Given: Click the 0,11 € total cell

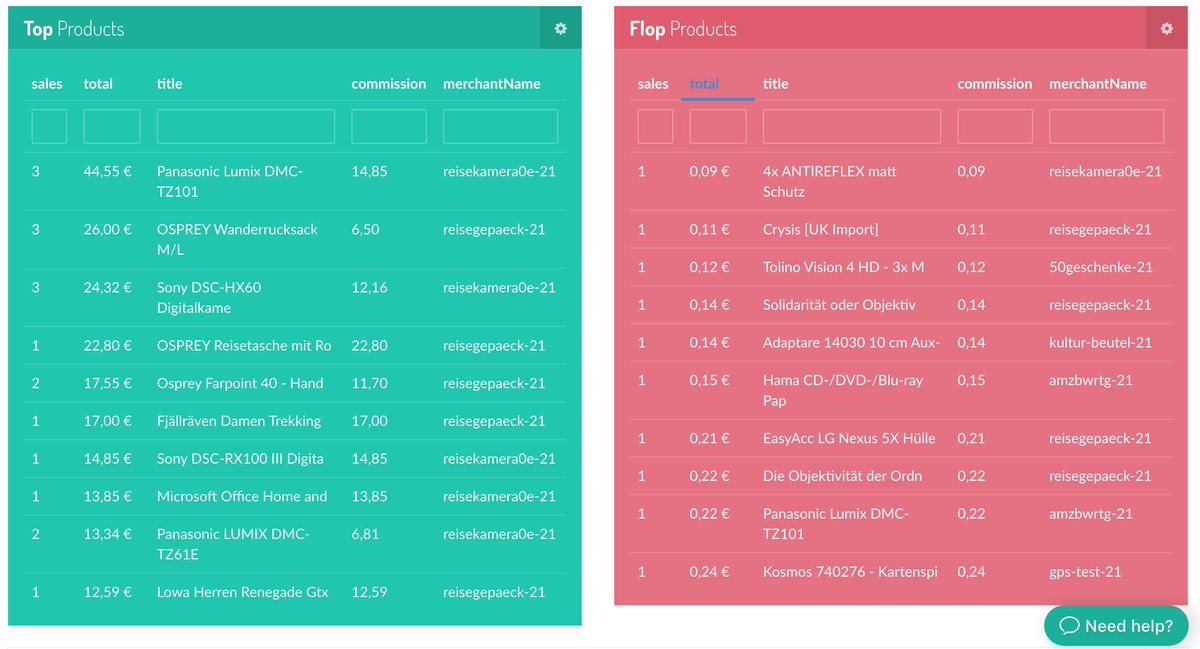Looking at the screenshot, I should 709,229.
